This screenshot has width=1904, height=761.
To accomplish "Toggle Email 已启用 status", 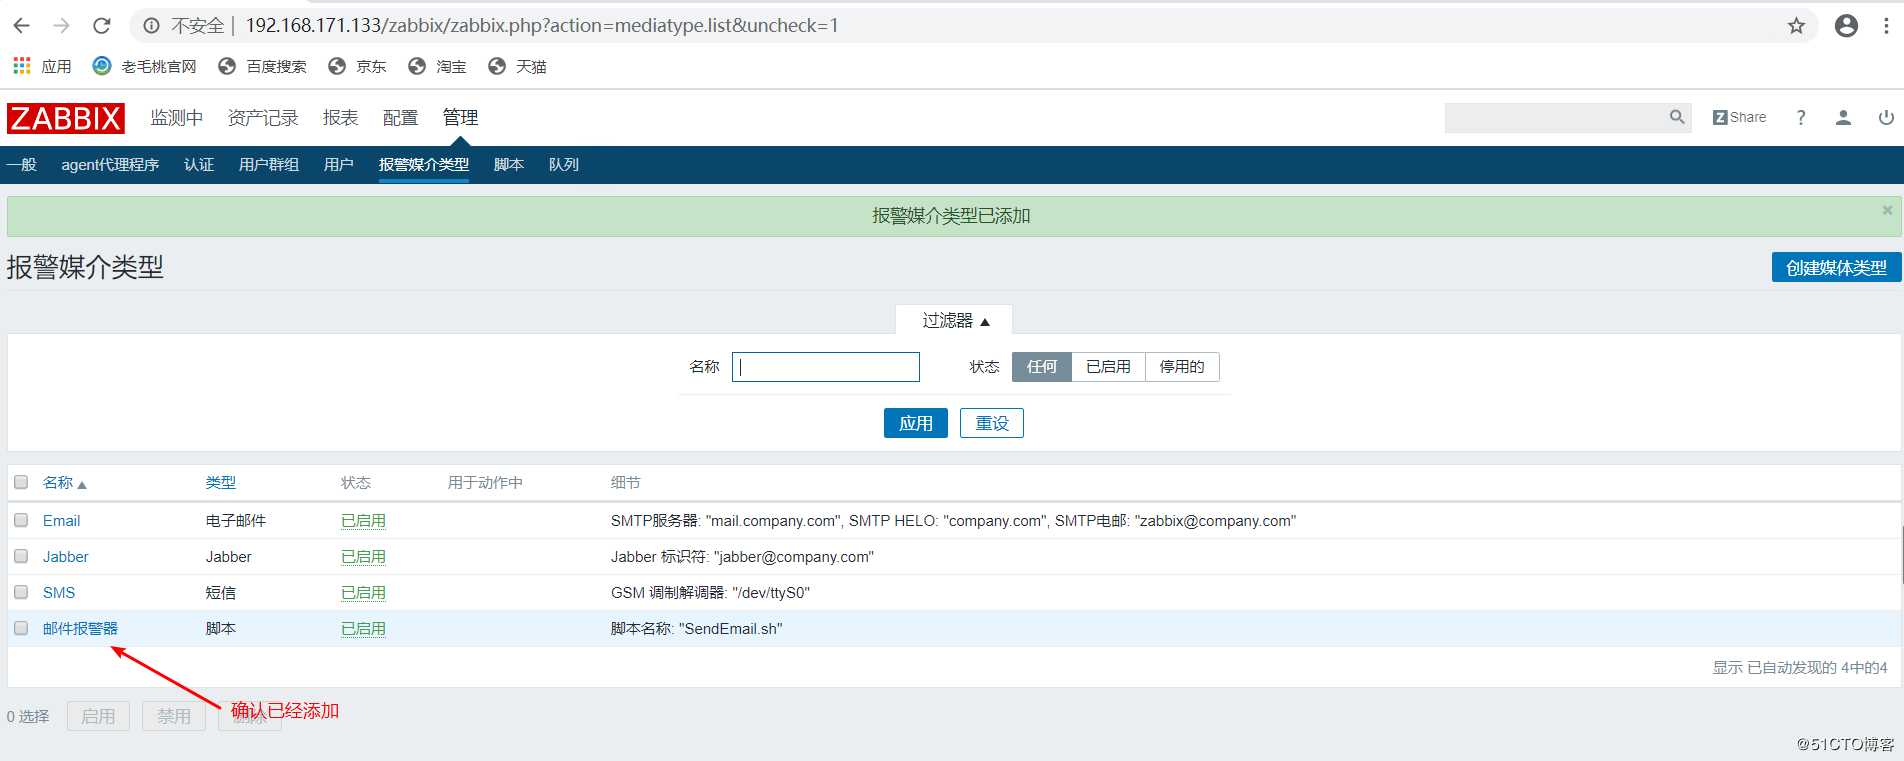I will click(363, 521).
